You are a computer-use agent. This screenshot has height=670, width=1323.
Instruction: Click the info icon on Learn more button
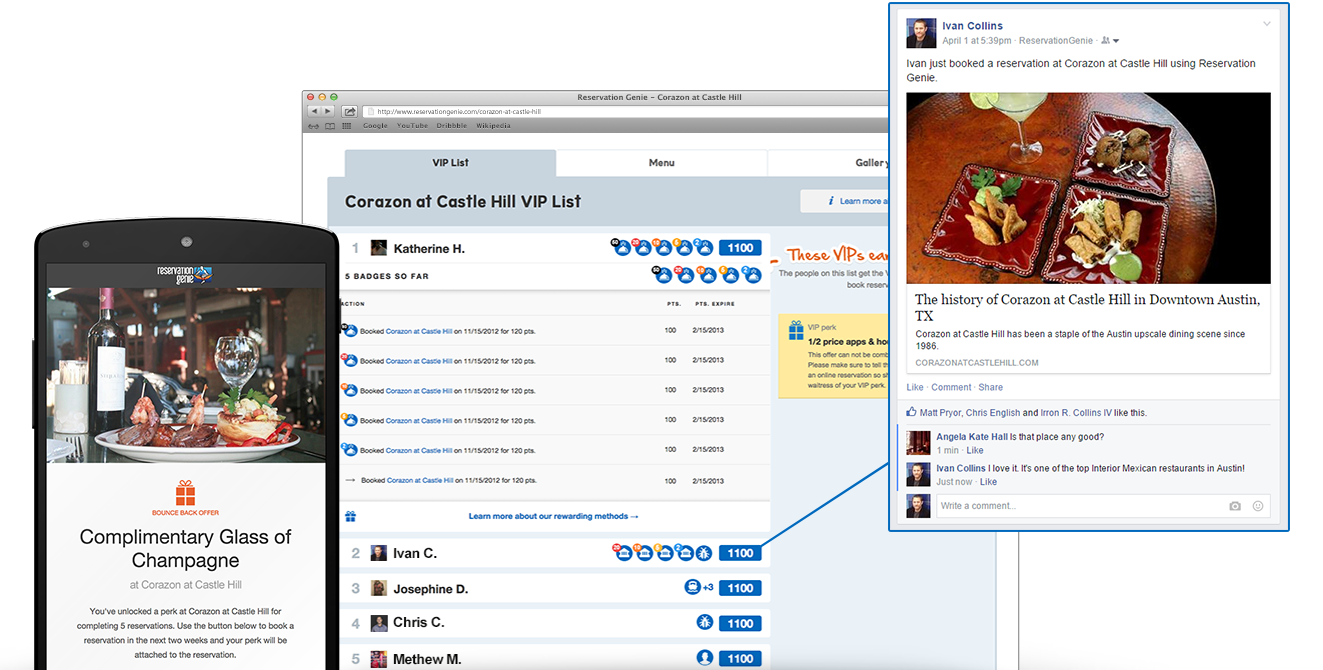[831, 201]
